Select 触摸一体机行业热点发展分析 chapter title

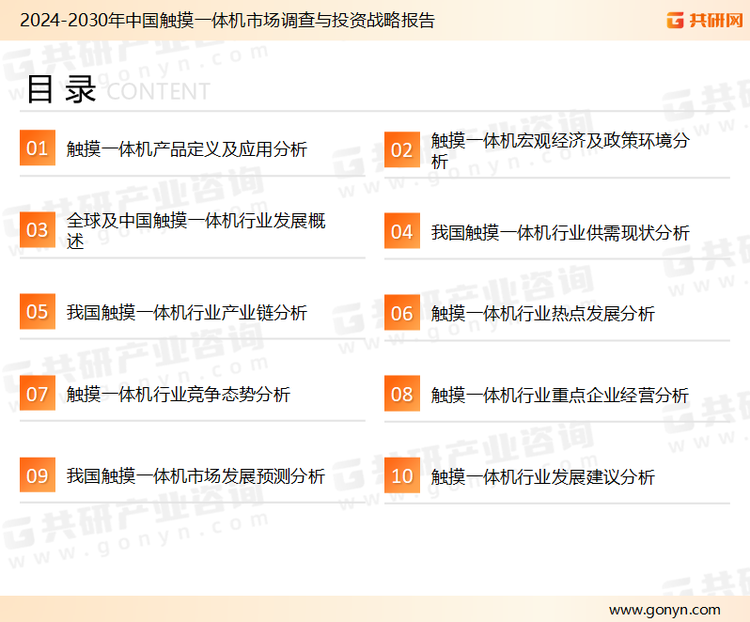(x=543, y=314)
